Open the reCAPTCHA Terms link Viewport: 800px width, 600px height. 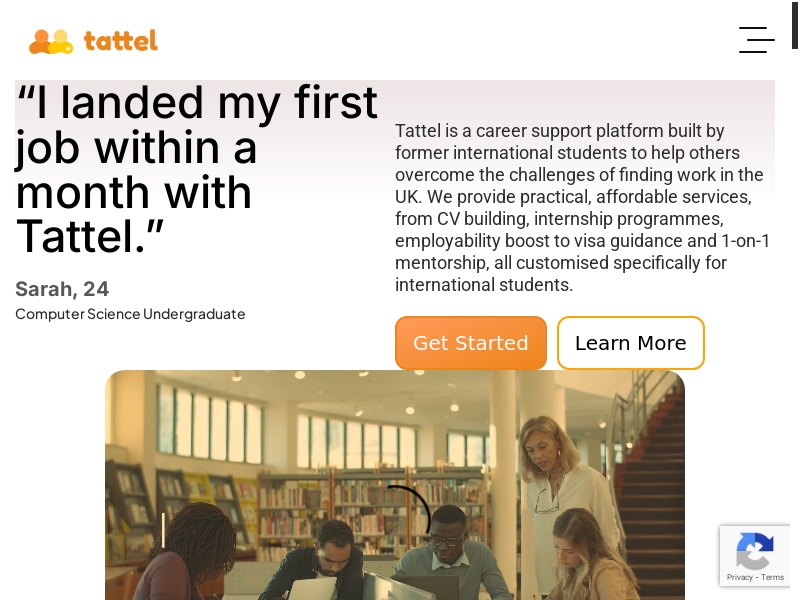tap(773, 577)
